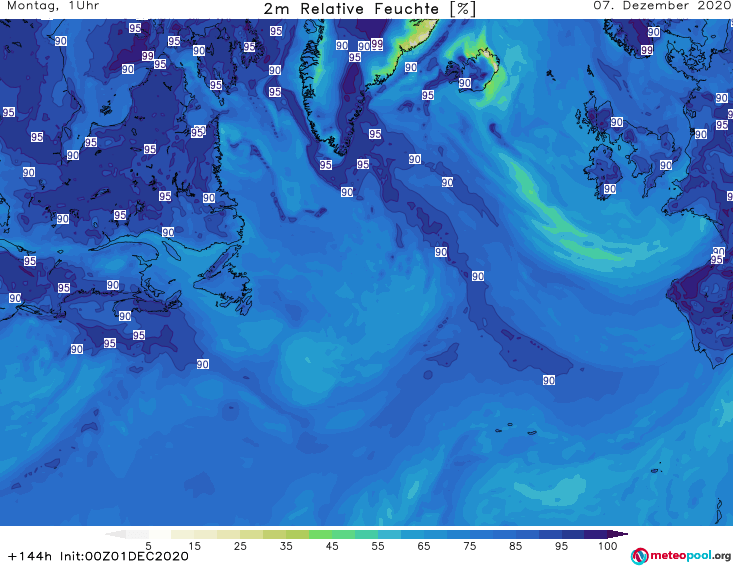Pick the bright green legend swatch above 45
The image size is (733, 566).
(320, 534)
